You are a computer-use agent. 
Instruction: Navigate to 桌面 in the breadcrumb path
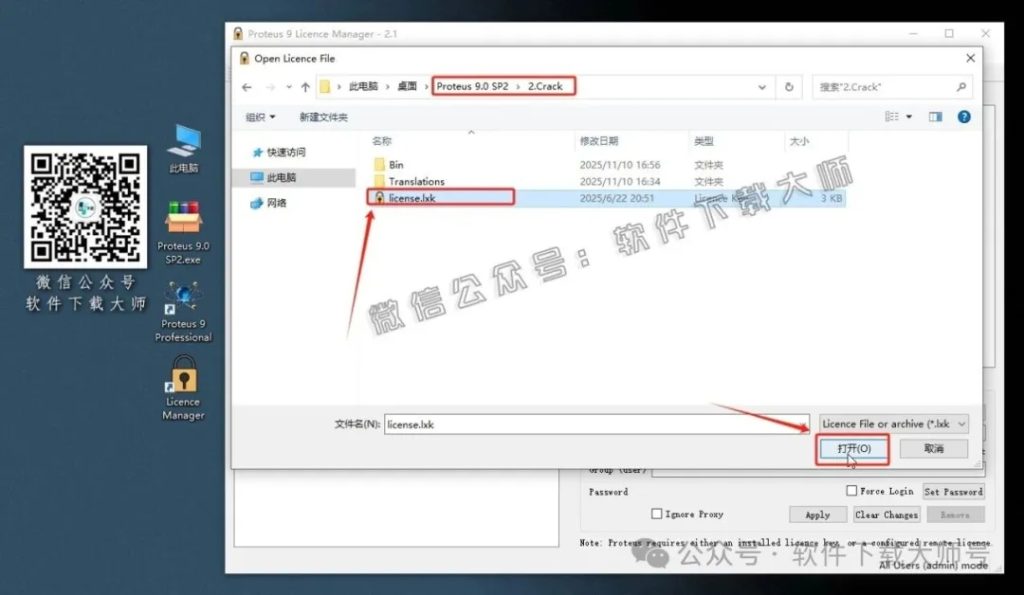coord(405,87)
